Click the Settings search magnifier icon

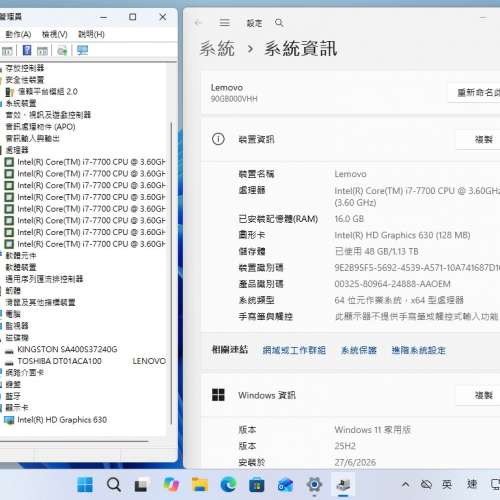pos(279,23)
